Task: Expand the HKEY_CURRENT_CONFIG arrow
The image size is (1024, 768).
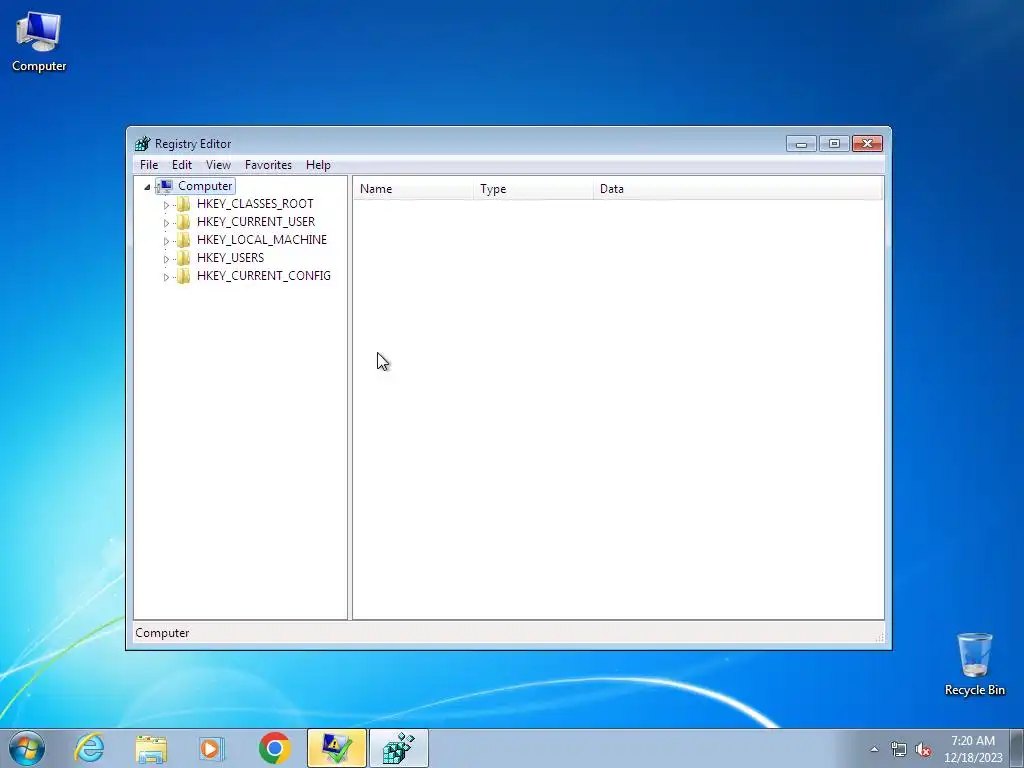Action: 166,277
